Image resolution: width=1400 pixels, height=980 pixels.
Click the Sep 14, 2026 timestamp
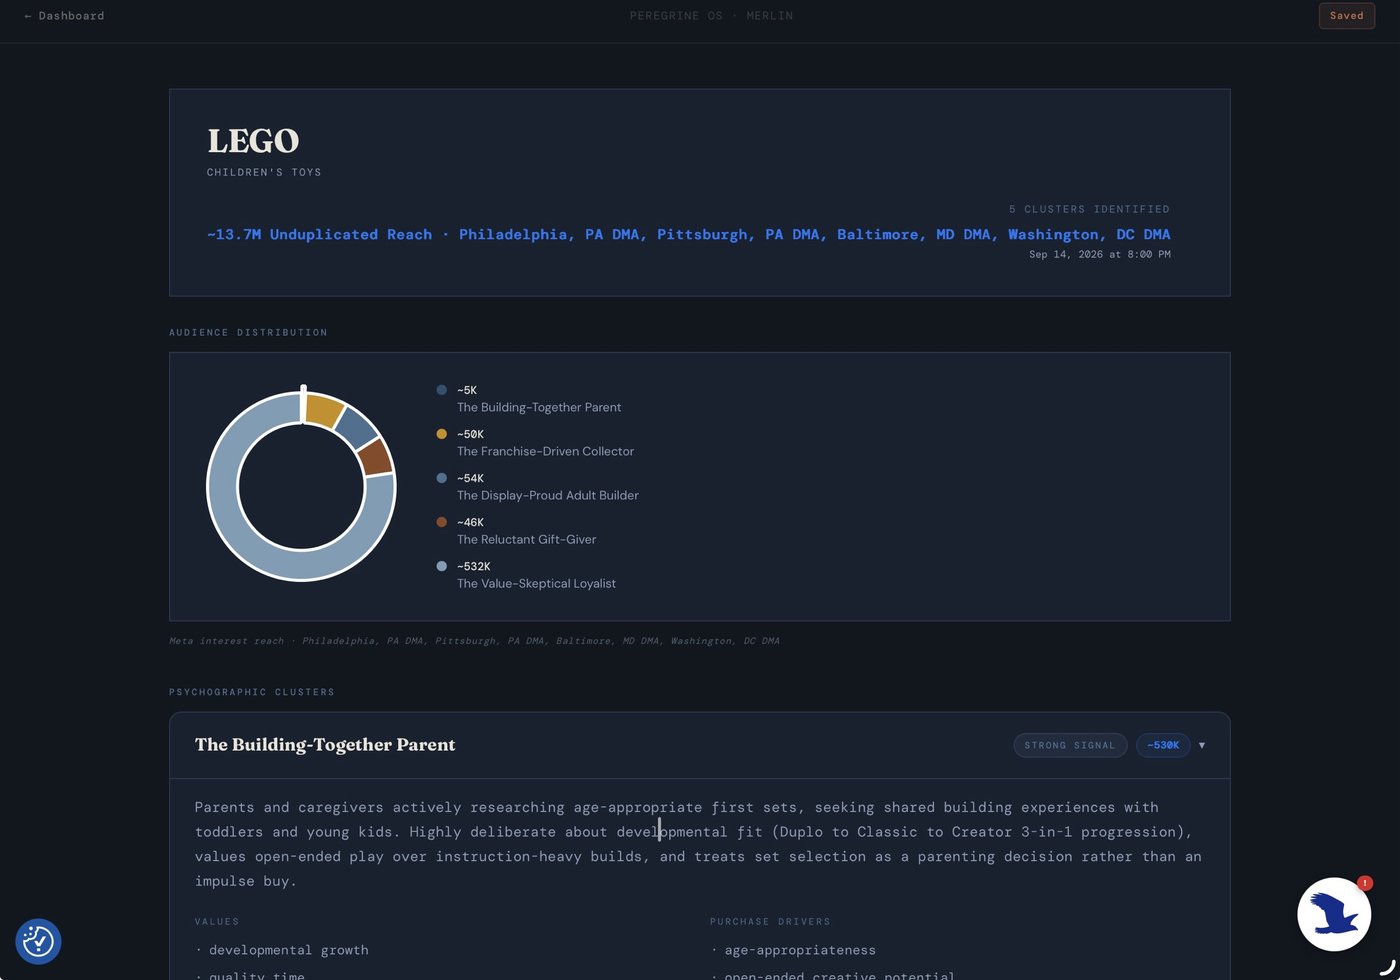pyautogui.click(x=1100, y=254)
